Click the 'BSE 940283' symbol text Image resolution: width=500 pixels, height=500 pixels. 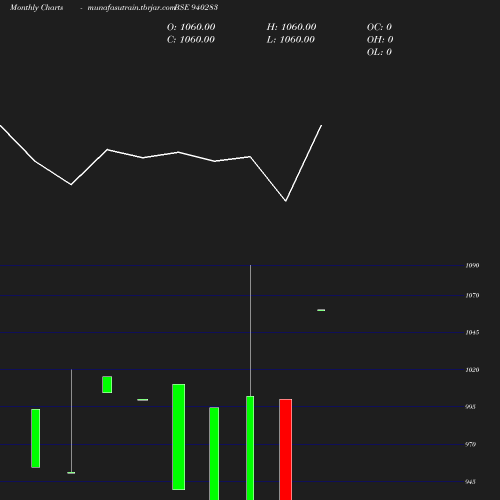point(196,7)
